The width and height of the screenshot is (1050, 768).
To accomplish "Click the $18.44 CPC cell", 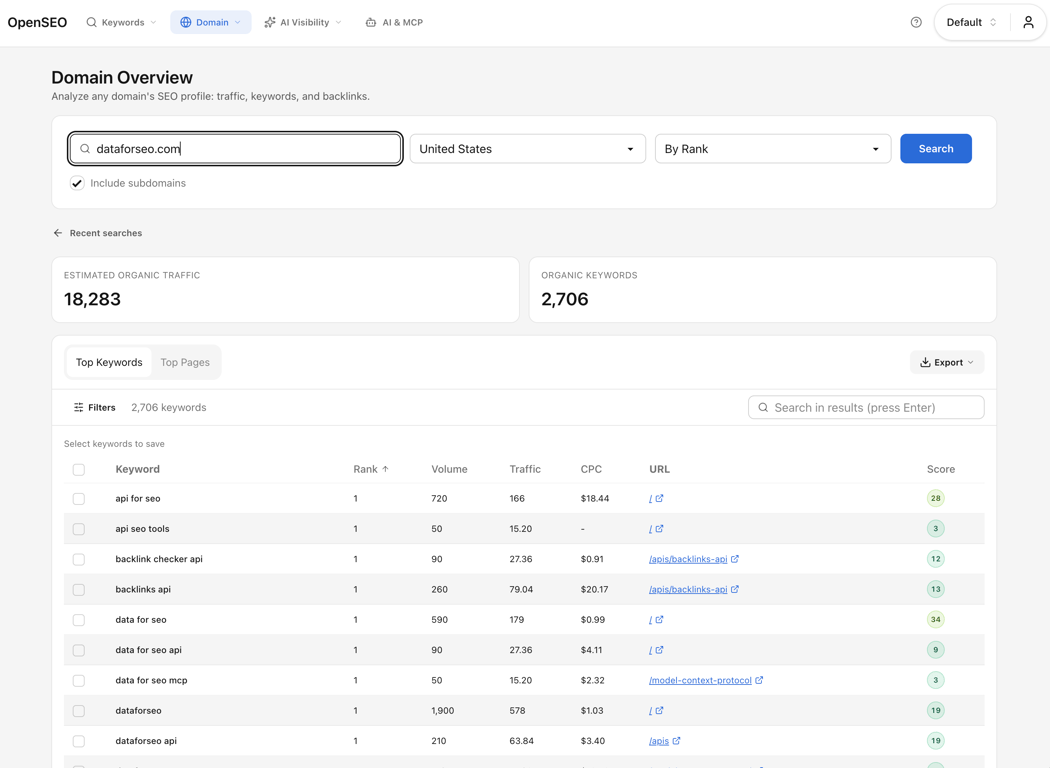I will [x=595, y=498].
